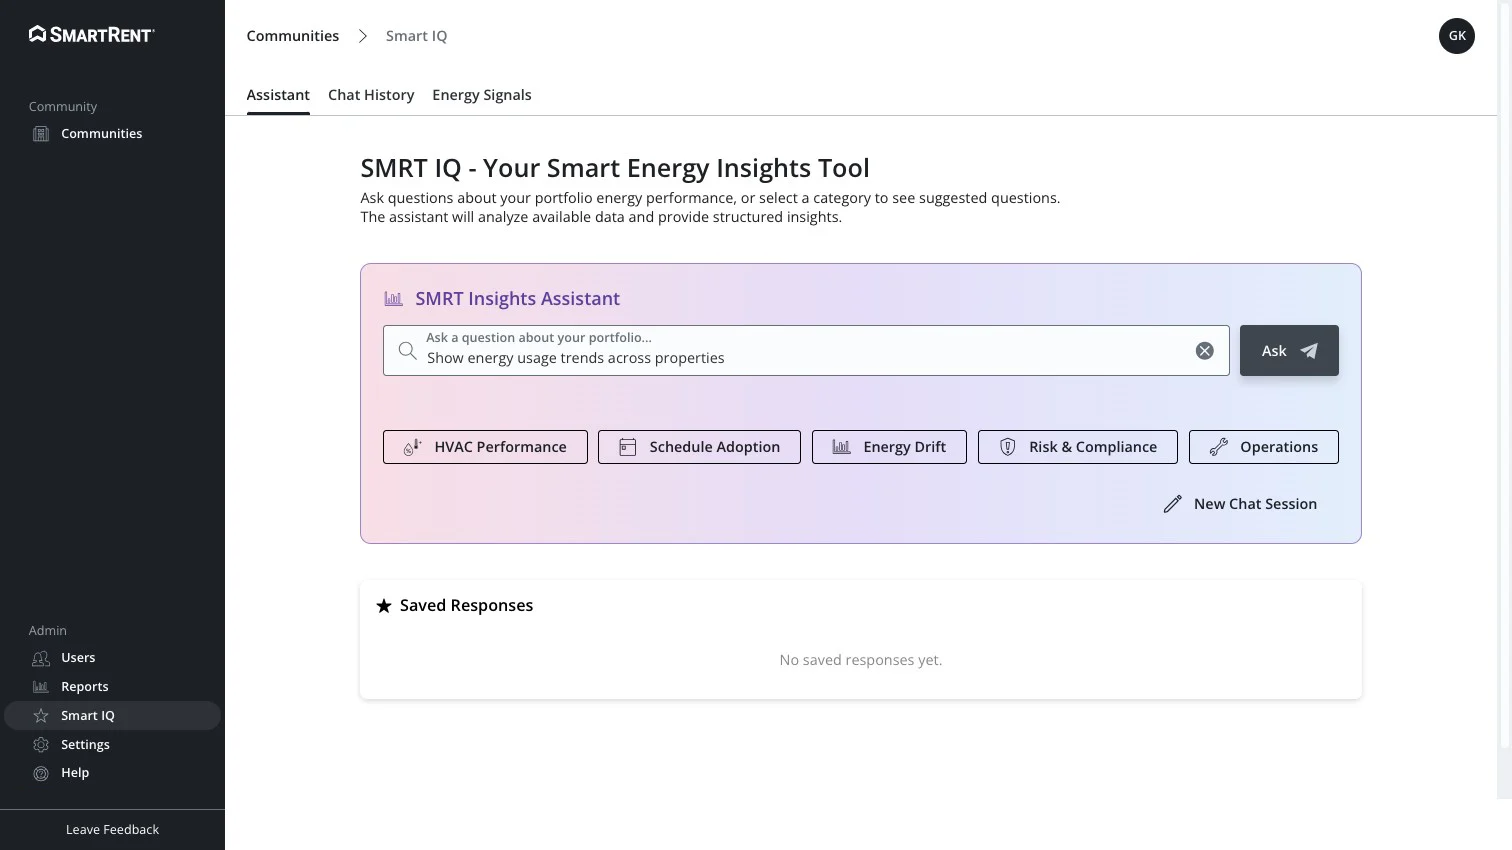Click the Help lifebuoy icon in the sidebar

41,773
